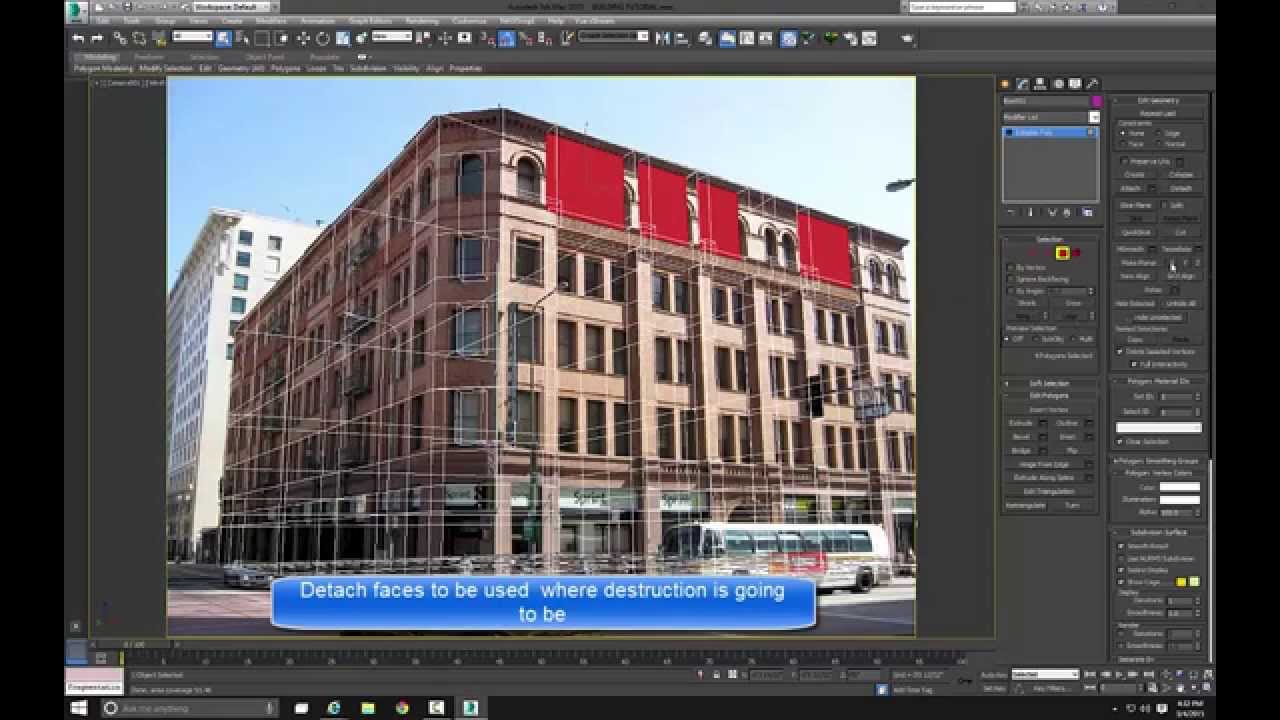Viewport: 1280px width, 720px height.
Task: Activate the Select Object tool
Action: point(223,38)
